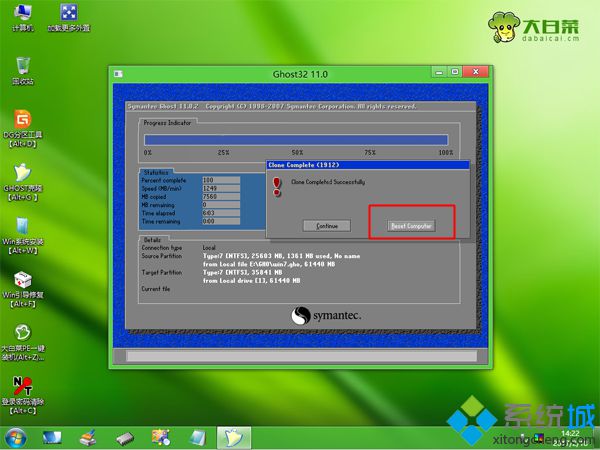600x450 pixels.
Task: Launch GHOST clone (Alt+G) desktop icon
Action: click(23, 183)
